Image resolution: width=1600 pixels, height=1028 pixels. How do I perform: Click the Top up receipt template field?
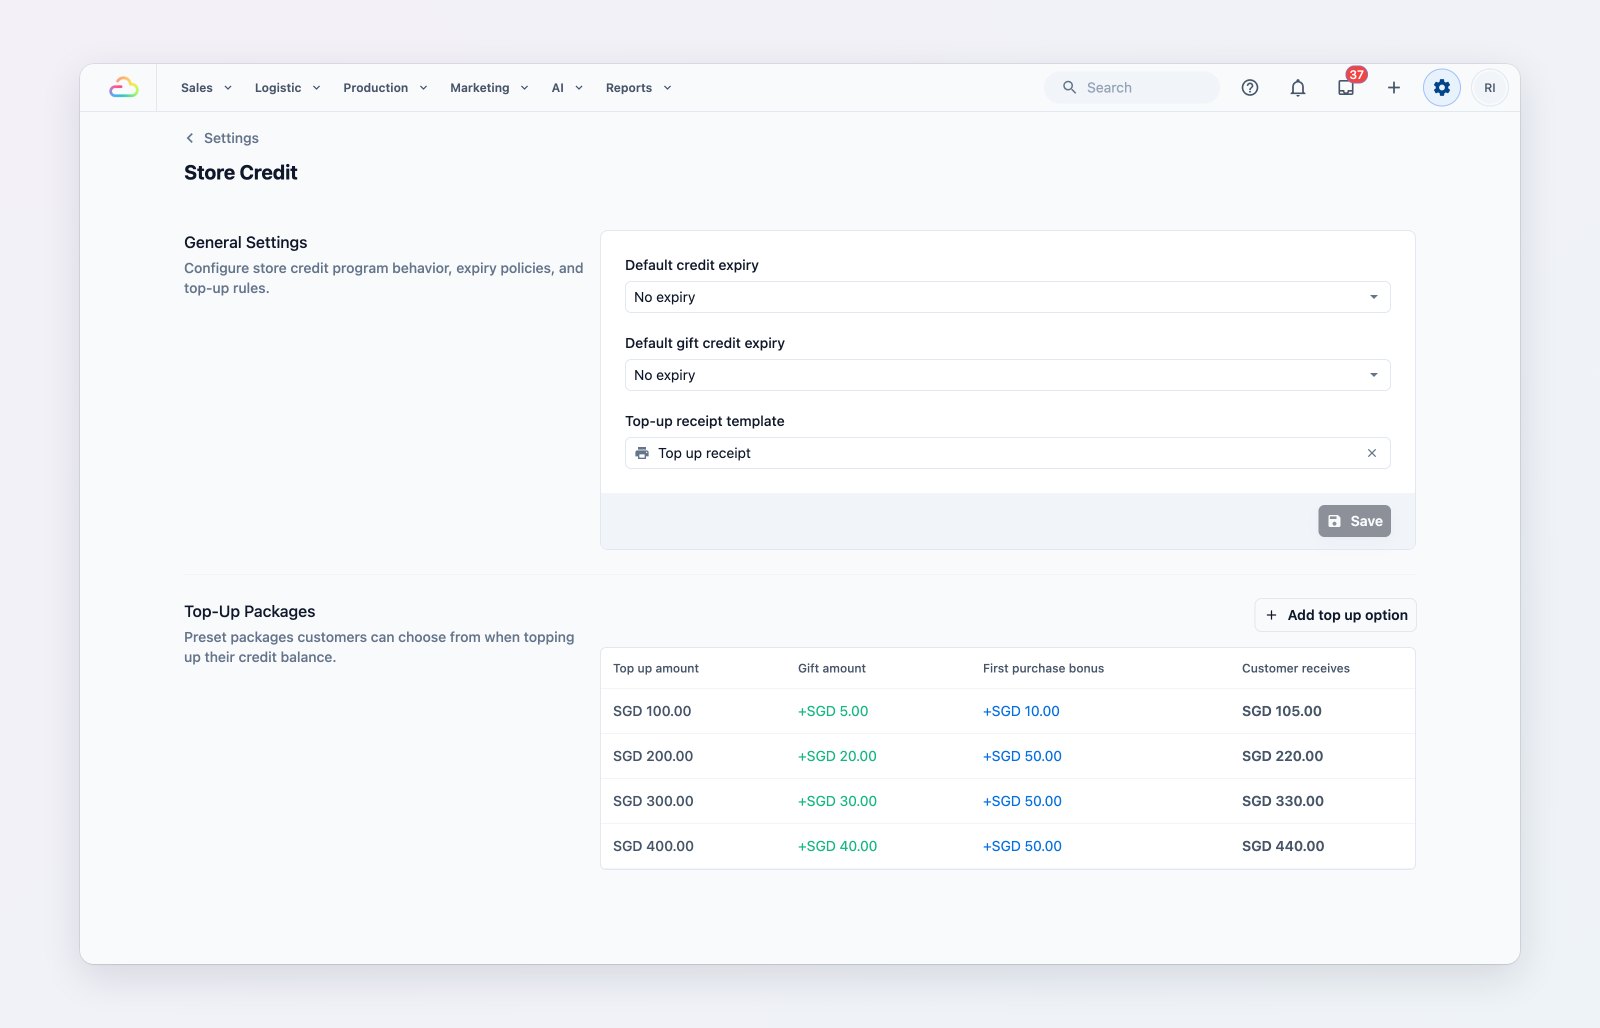click(x=1008, y=453)
